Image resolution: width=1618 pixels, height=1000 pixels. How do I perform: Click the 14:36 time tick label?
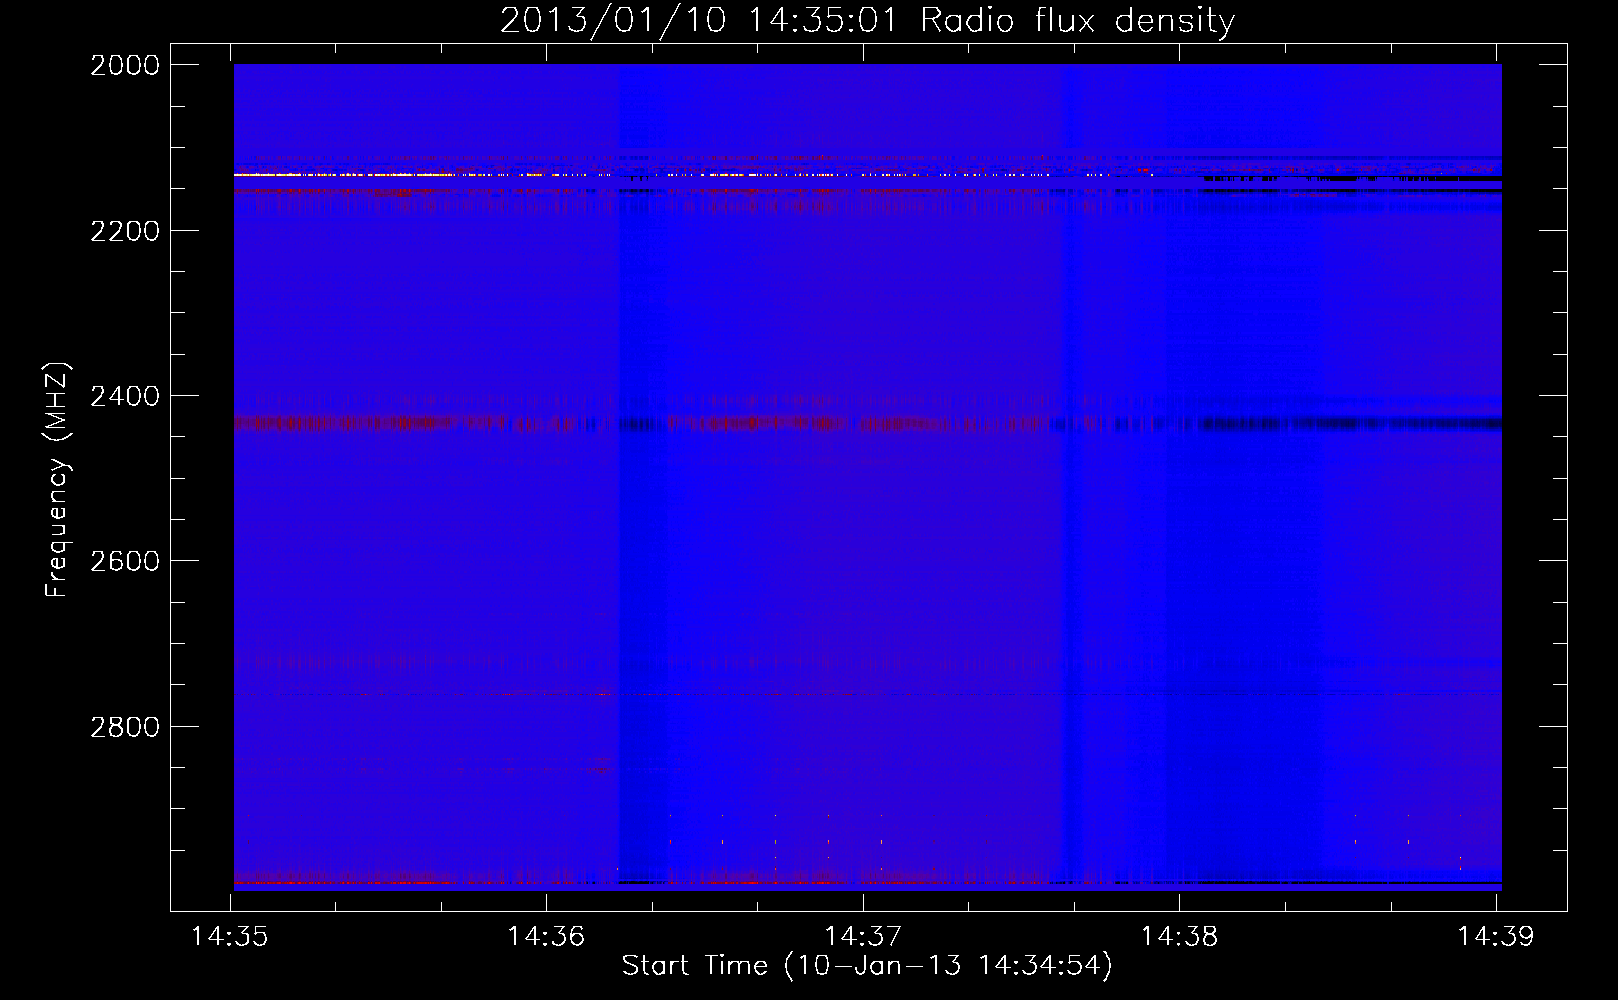click(x=546, y=937)
